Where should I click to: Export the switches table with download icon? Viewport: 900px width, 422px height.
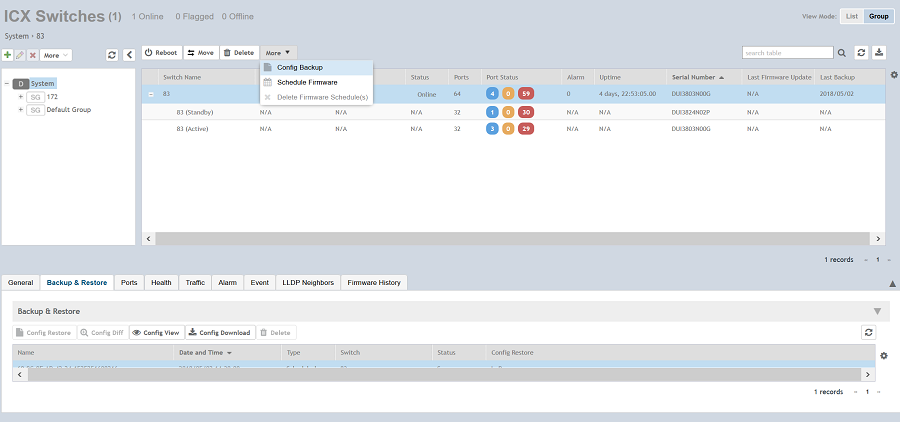(x=879, y=52)
